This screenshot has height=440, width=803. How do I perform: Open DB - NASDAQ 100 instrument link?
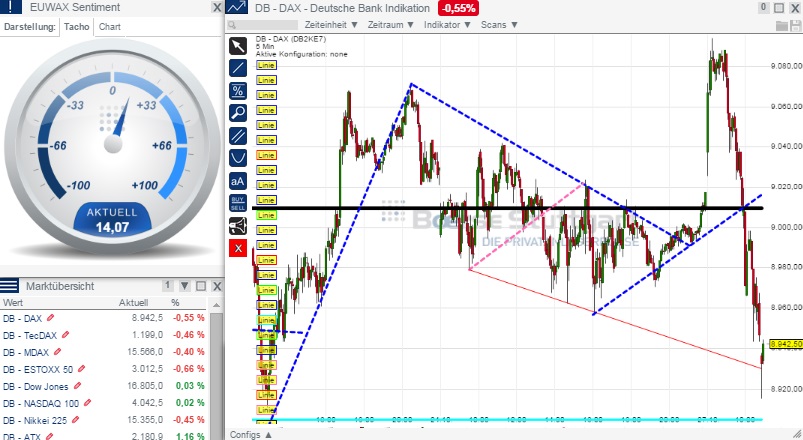click(x=41, y=403)
